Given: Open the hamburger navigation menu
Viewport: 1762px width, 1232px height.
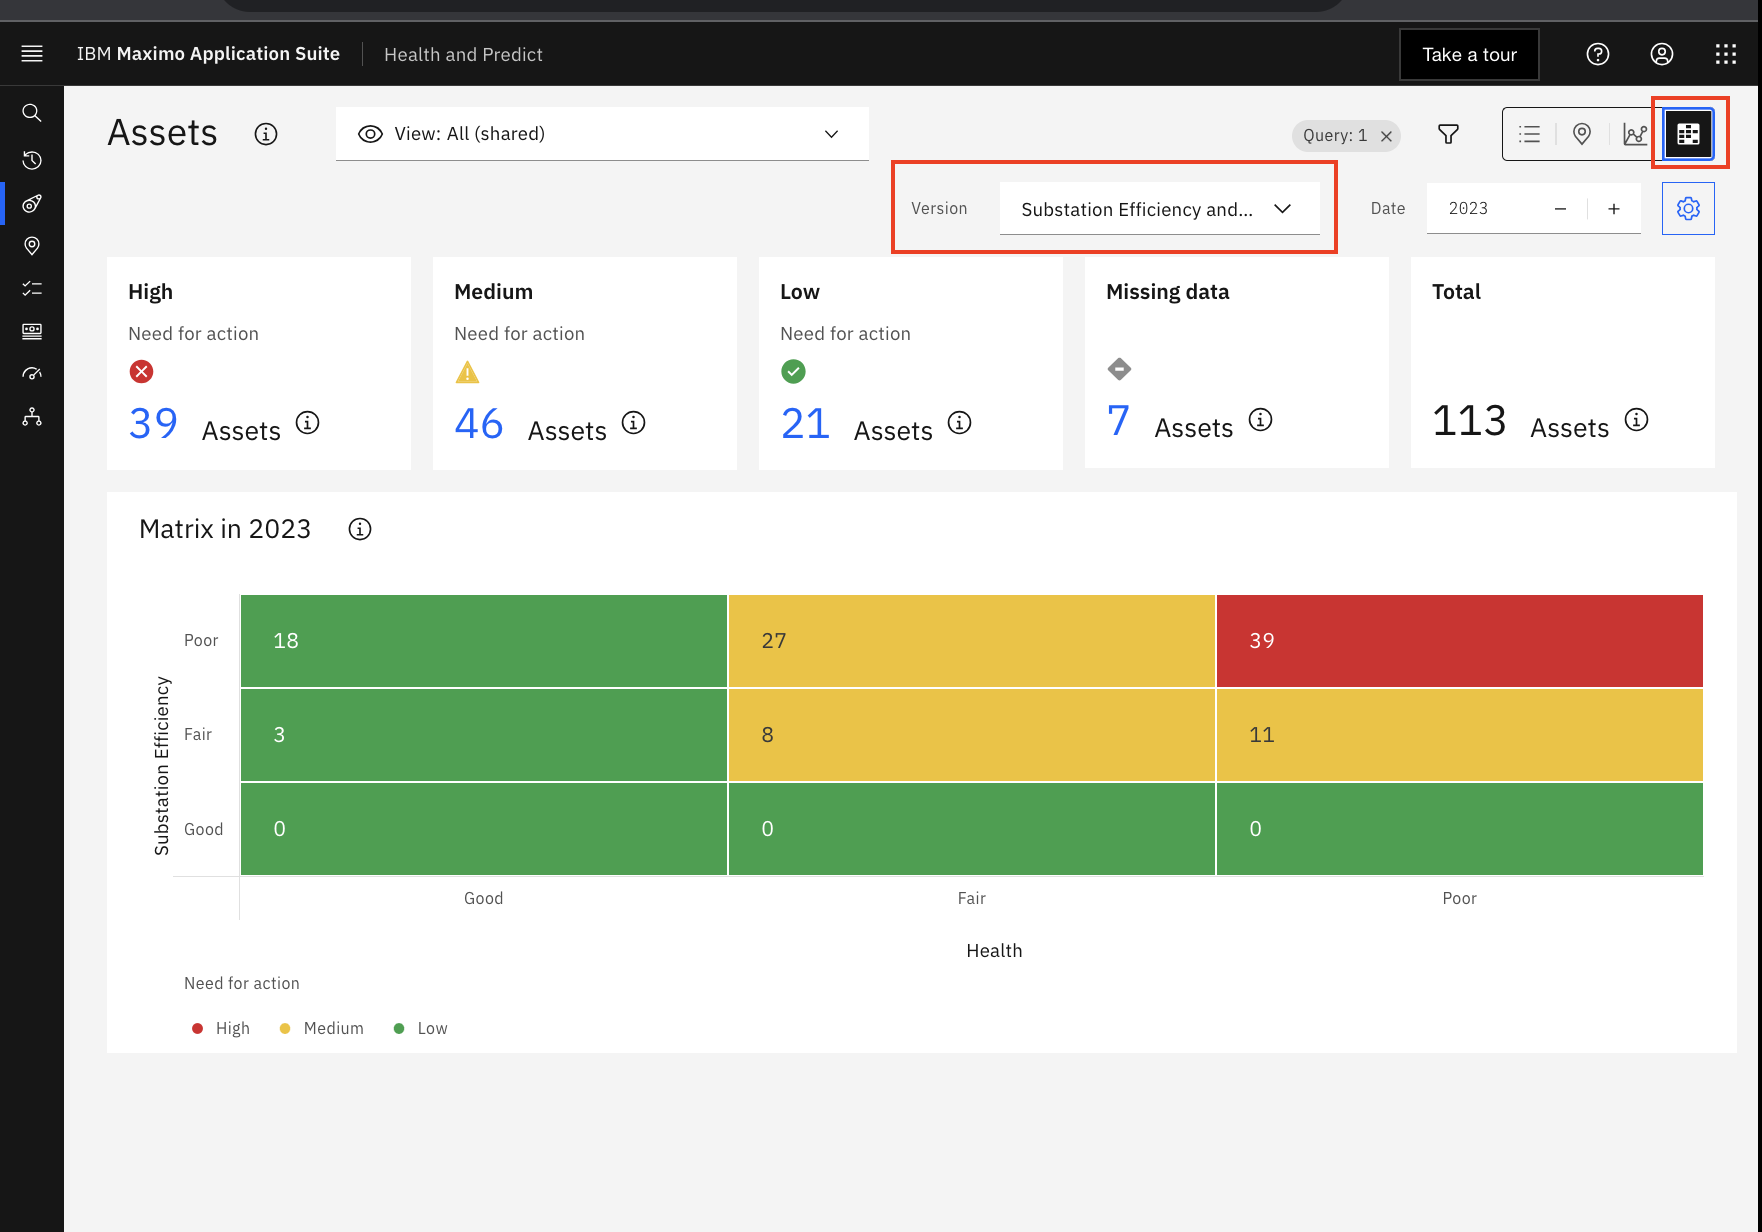Looking at the screenshot, I should point(32,54).
